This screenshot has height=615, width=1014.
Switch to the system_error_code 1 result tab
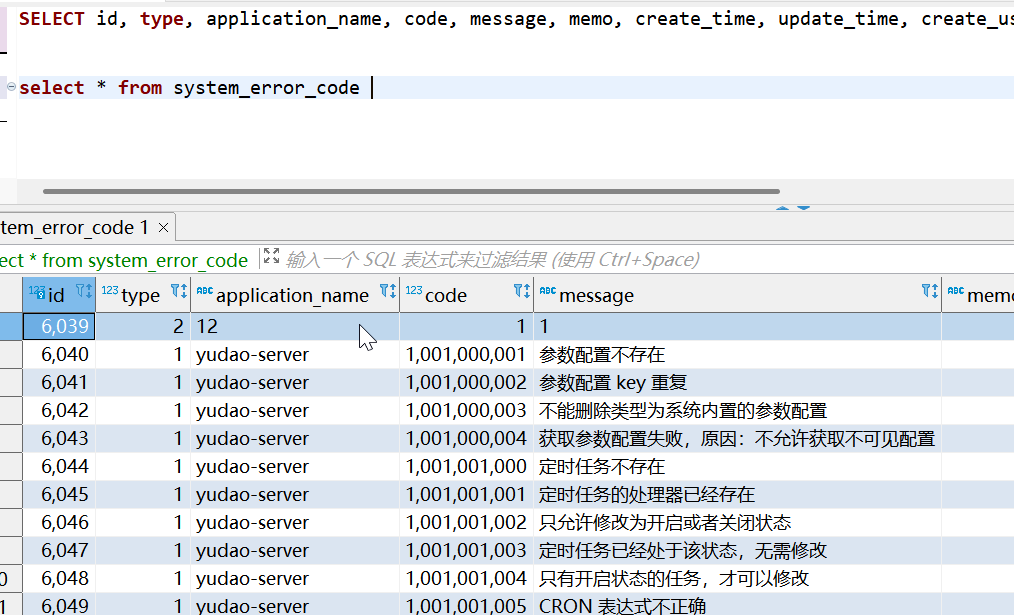coord(74,227)
